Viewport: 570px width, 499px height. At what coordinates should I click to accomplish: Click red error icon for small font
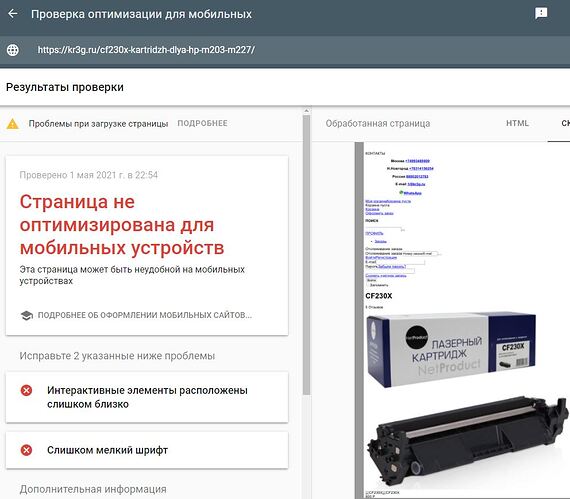pyautogui.click(x=26, y=450)
